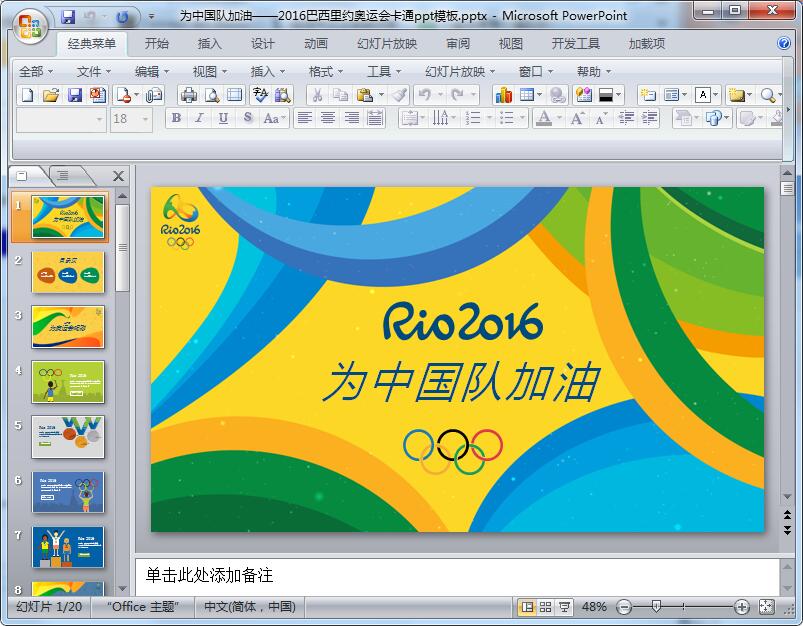
Task: Click the 48% zoom level
Action: pyautogui.click(x=594, y=607)
